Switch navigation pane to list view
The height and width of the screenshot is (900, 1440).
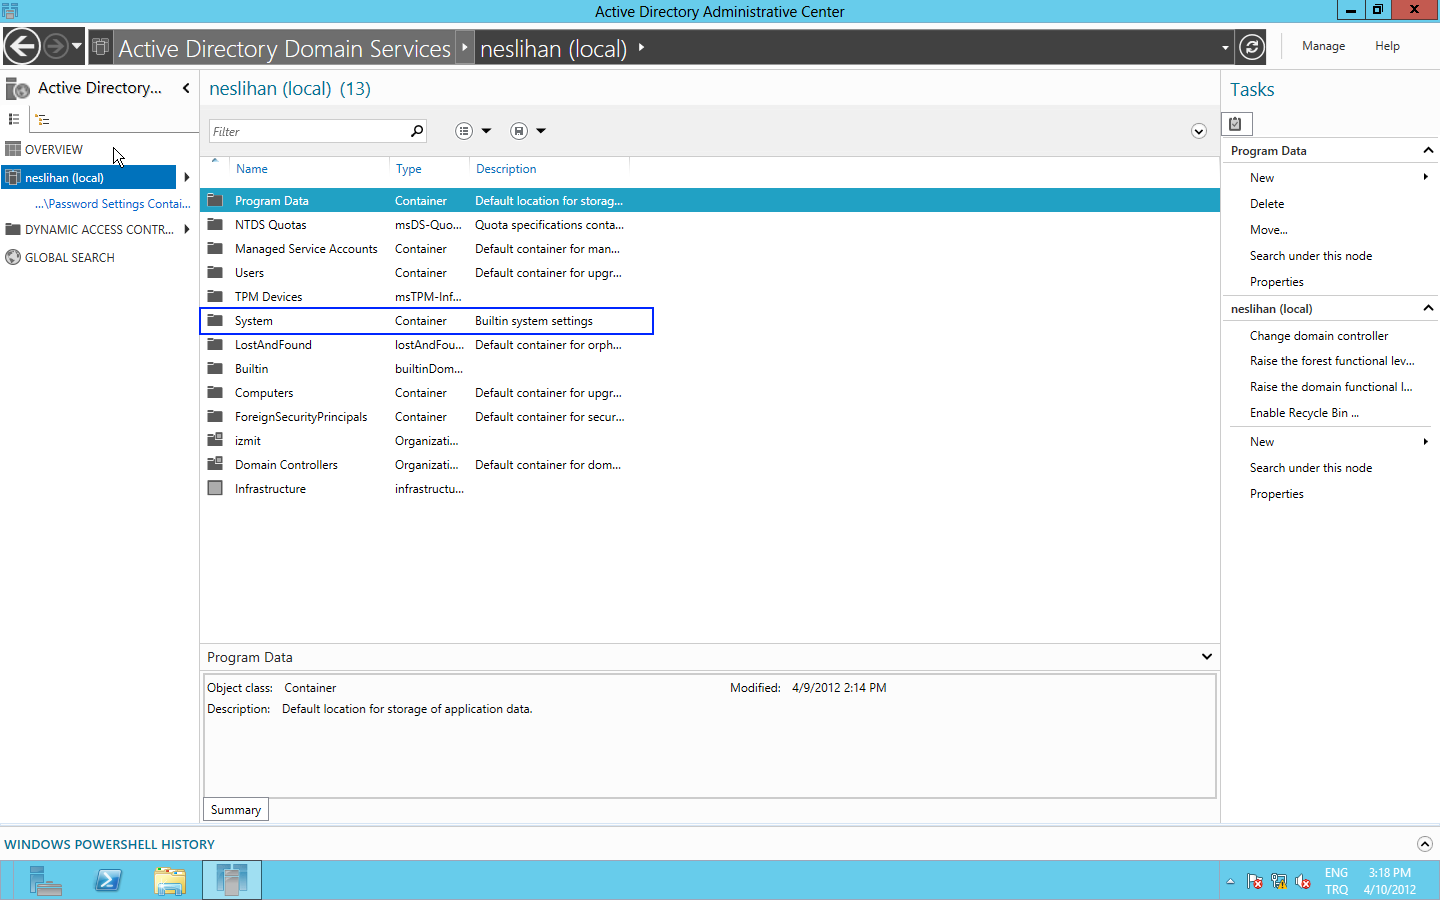tap(14, 119)
